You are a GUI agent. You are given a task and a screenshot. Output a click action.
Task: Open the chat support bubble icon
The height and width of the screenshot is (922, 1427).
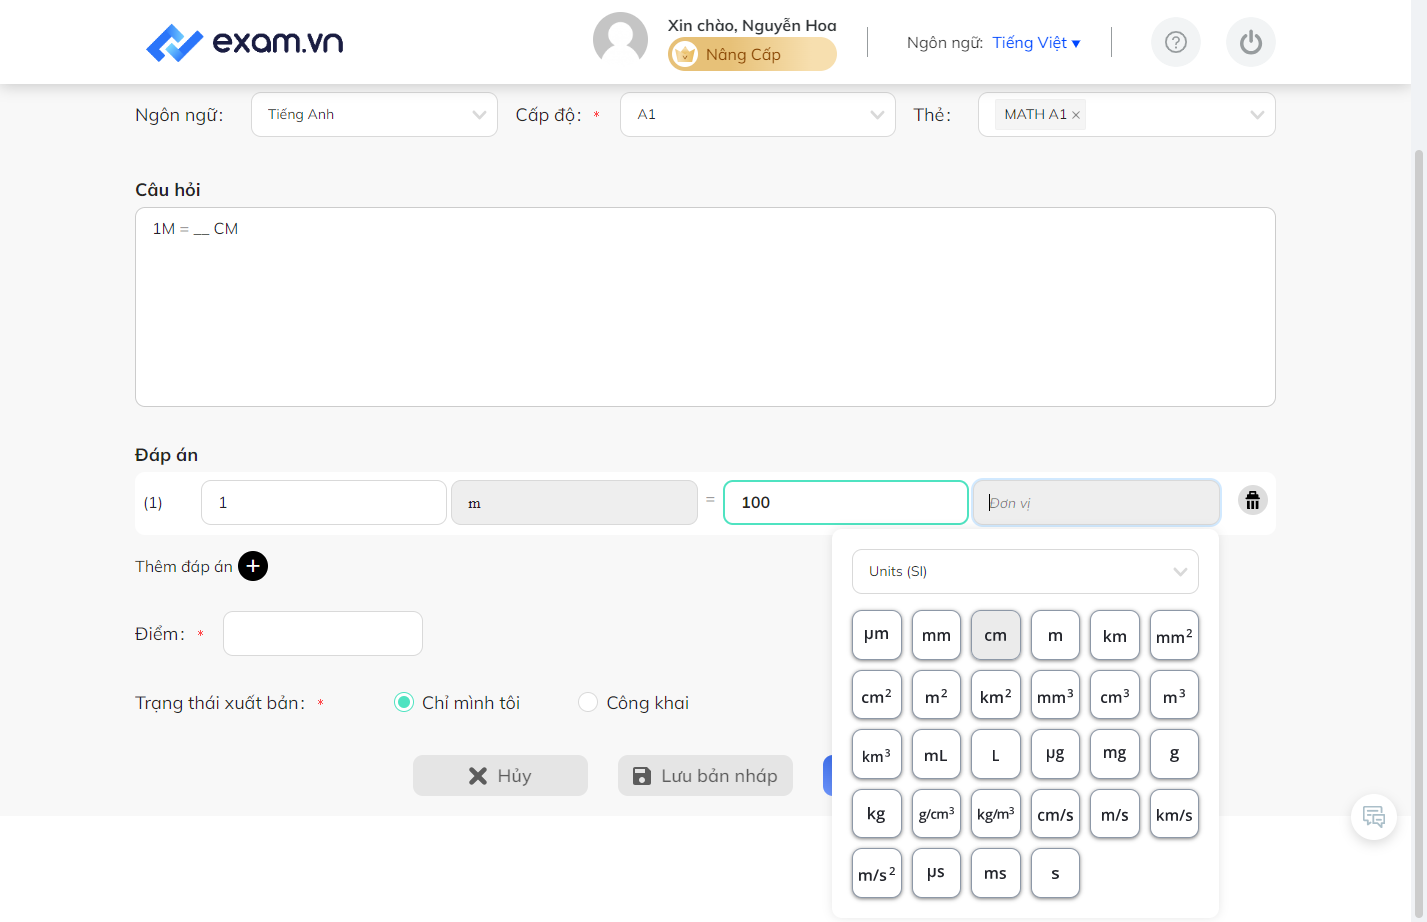point(1374,817)
